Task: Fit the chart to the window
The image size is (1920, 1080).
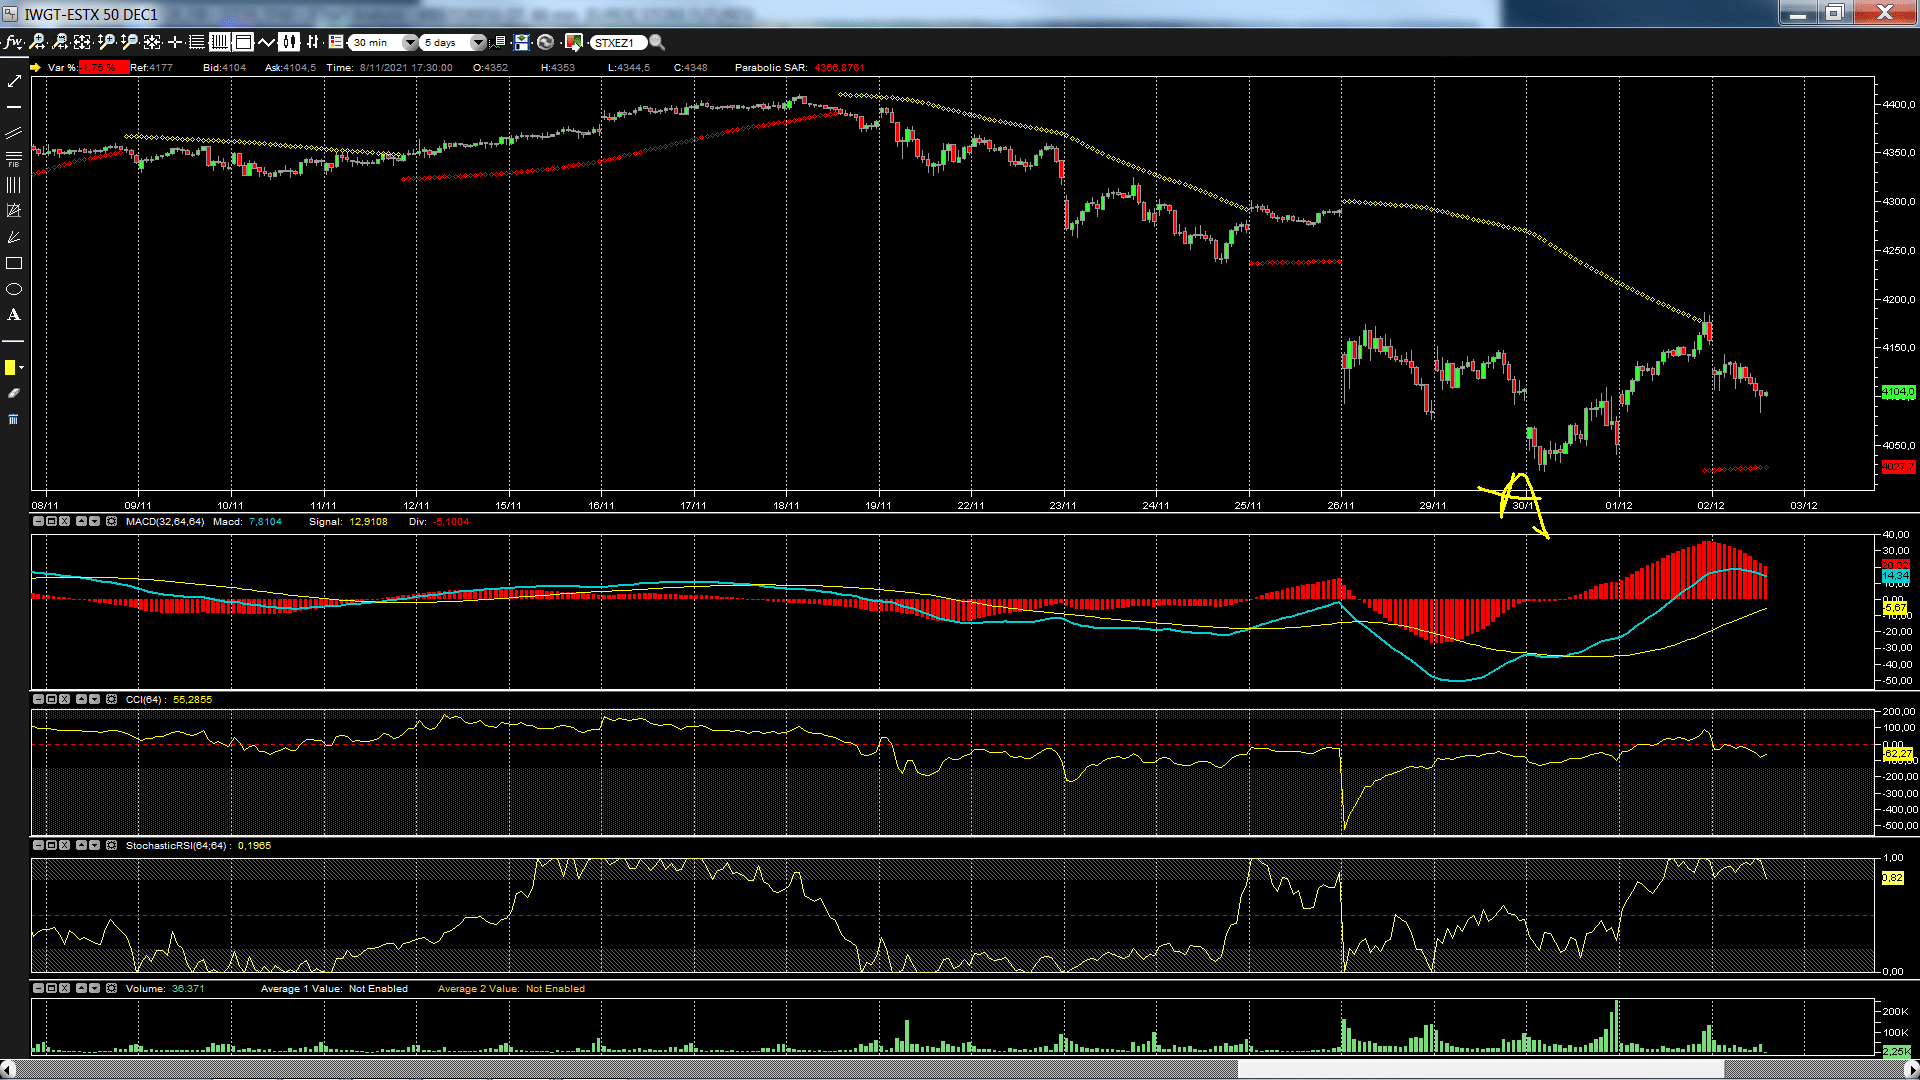Action: [82, 42]
